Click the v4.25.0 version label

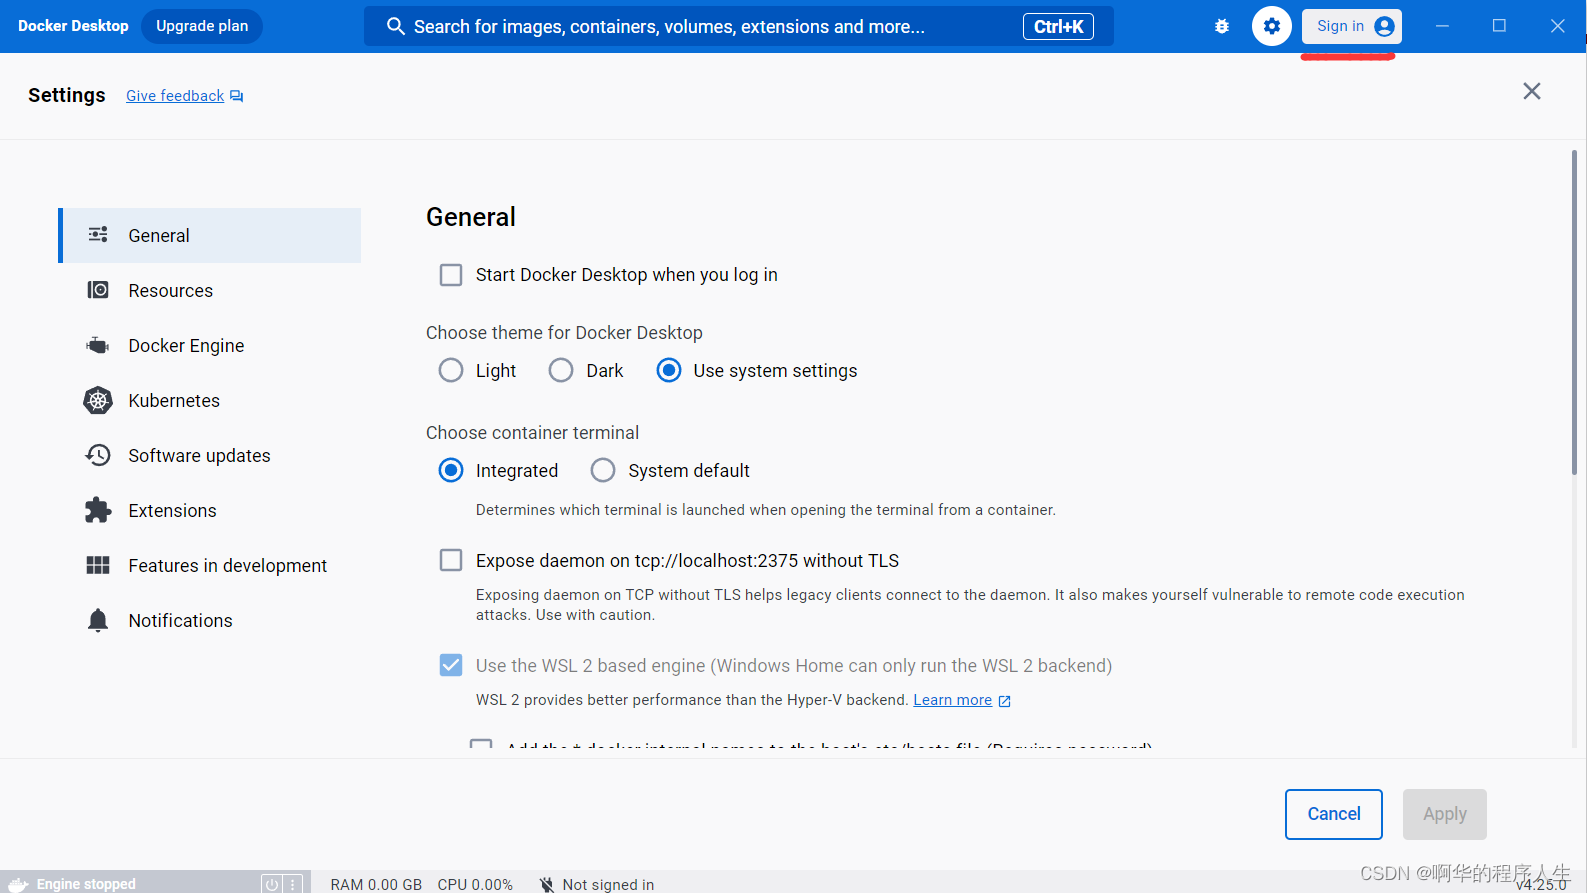click(x=1541, y=885)
